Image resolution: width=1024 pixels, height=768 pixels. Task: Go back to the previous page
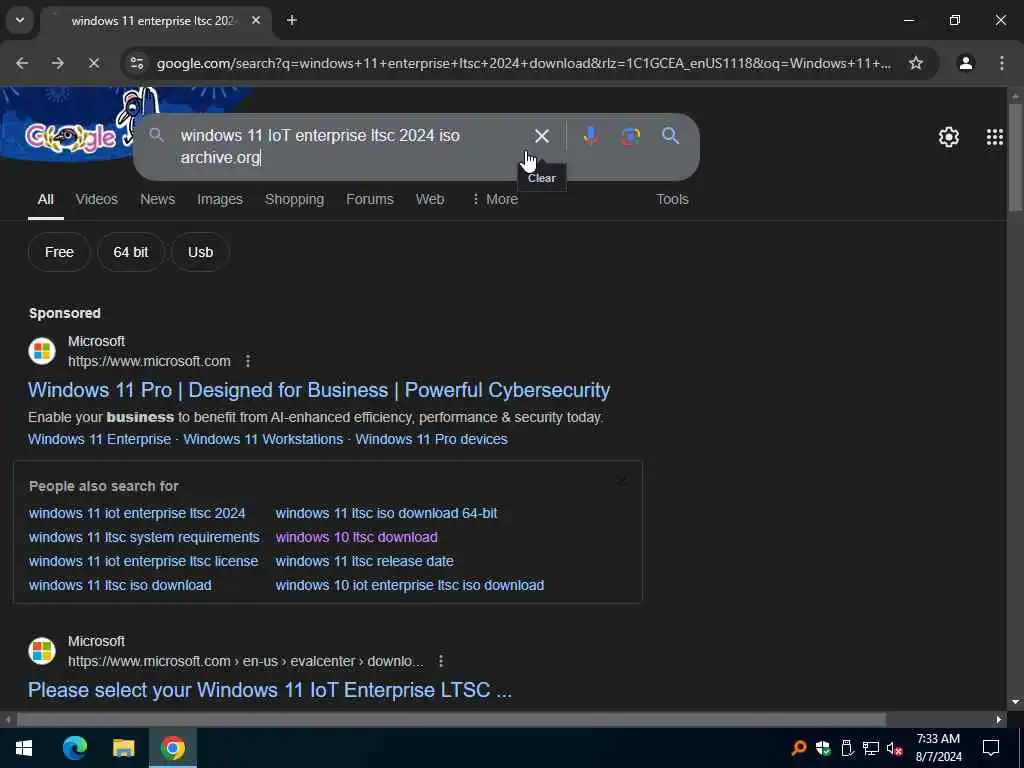click(x=22, y=63)
